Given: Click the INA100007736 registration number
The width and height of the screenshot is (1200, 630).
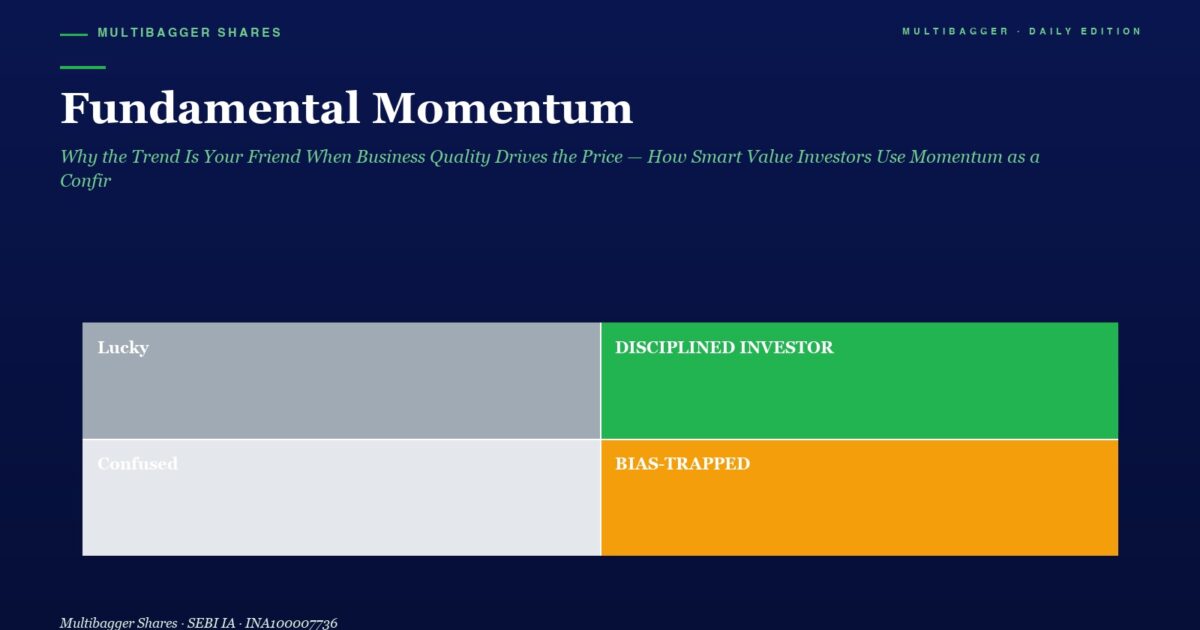Looking at the screenshot, I should [x=291, y=623].
